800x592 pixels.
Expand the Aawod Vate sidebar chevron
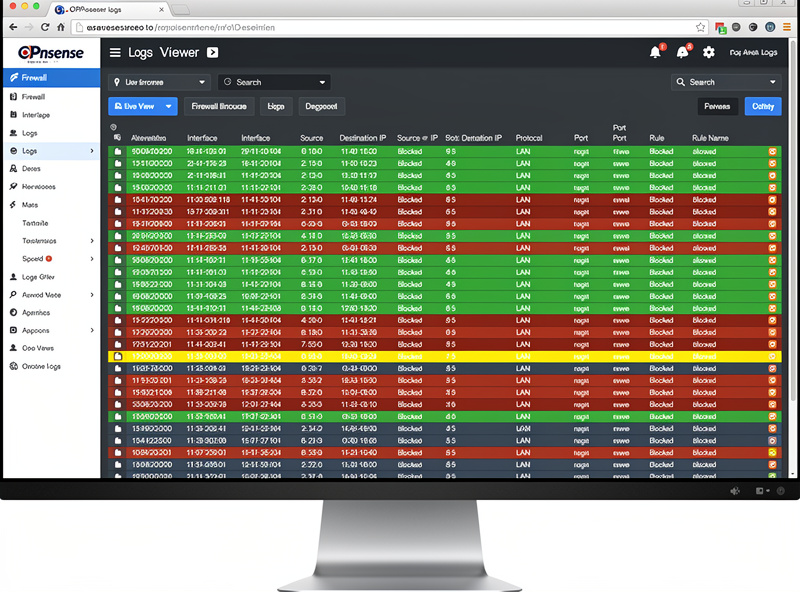[x=92, y=294]
